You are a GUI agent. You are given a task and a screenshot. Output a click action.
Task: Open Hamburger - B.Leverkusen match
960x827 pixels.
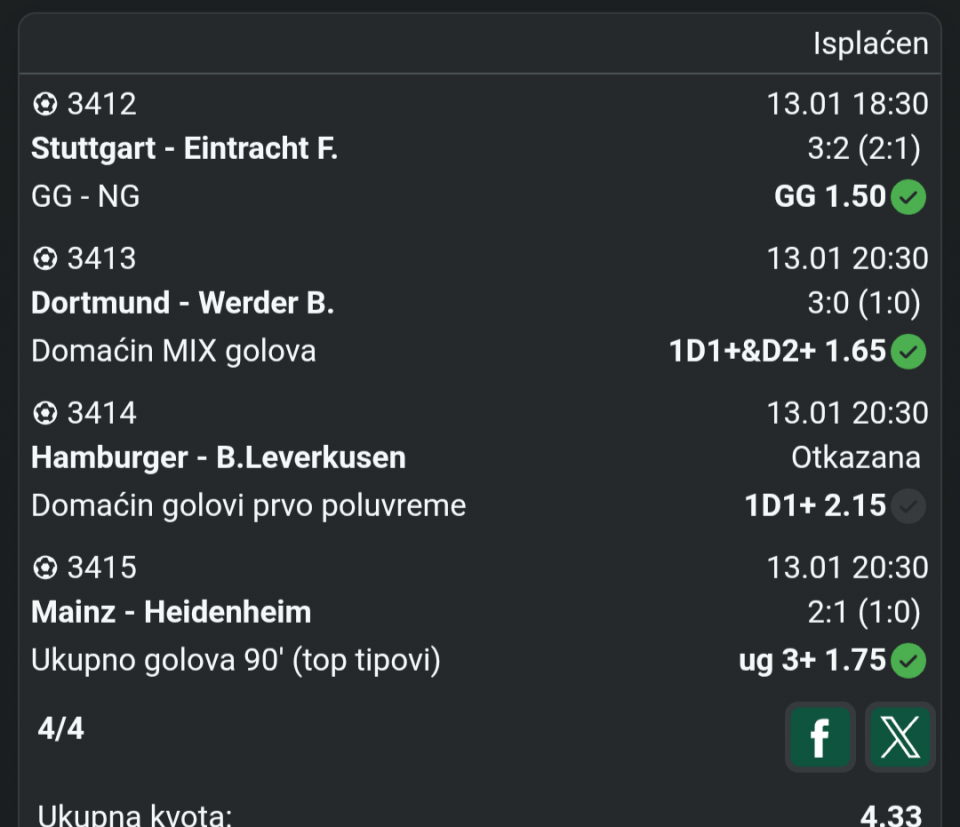[x=218, y=458]
